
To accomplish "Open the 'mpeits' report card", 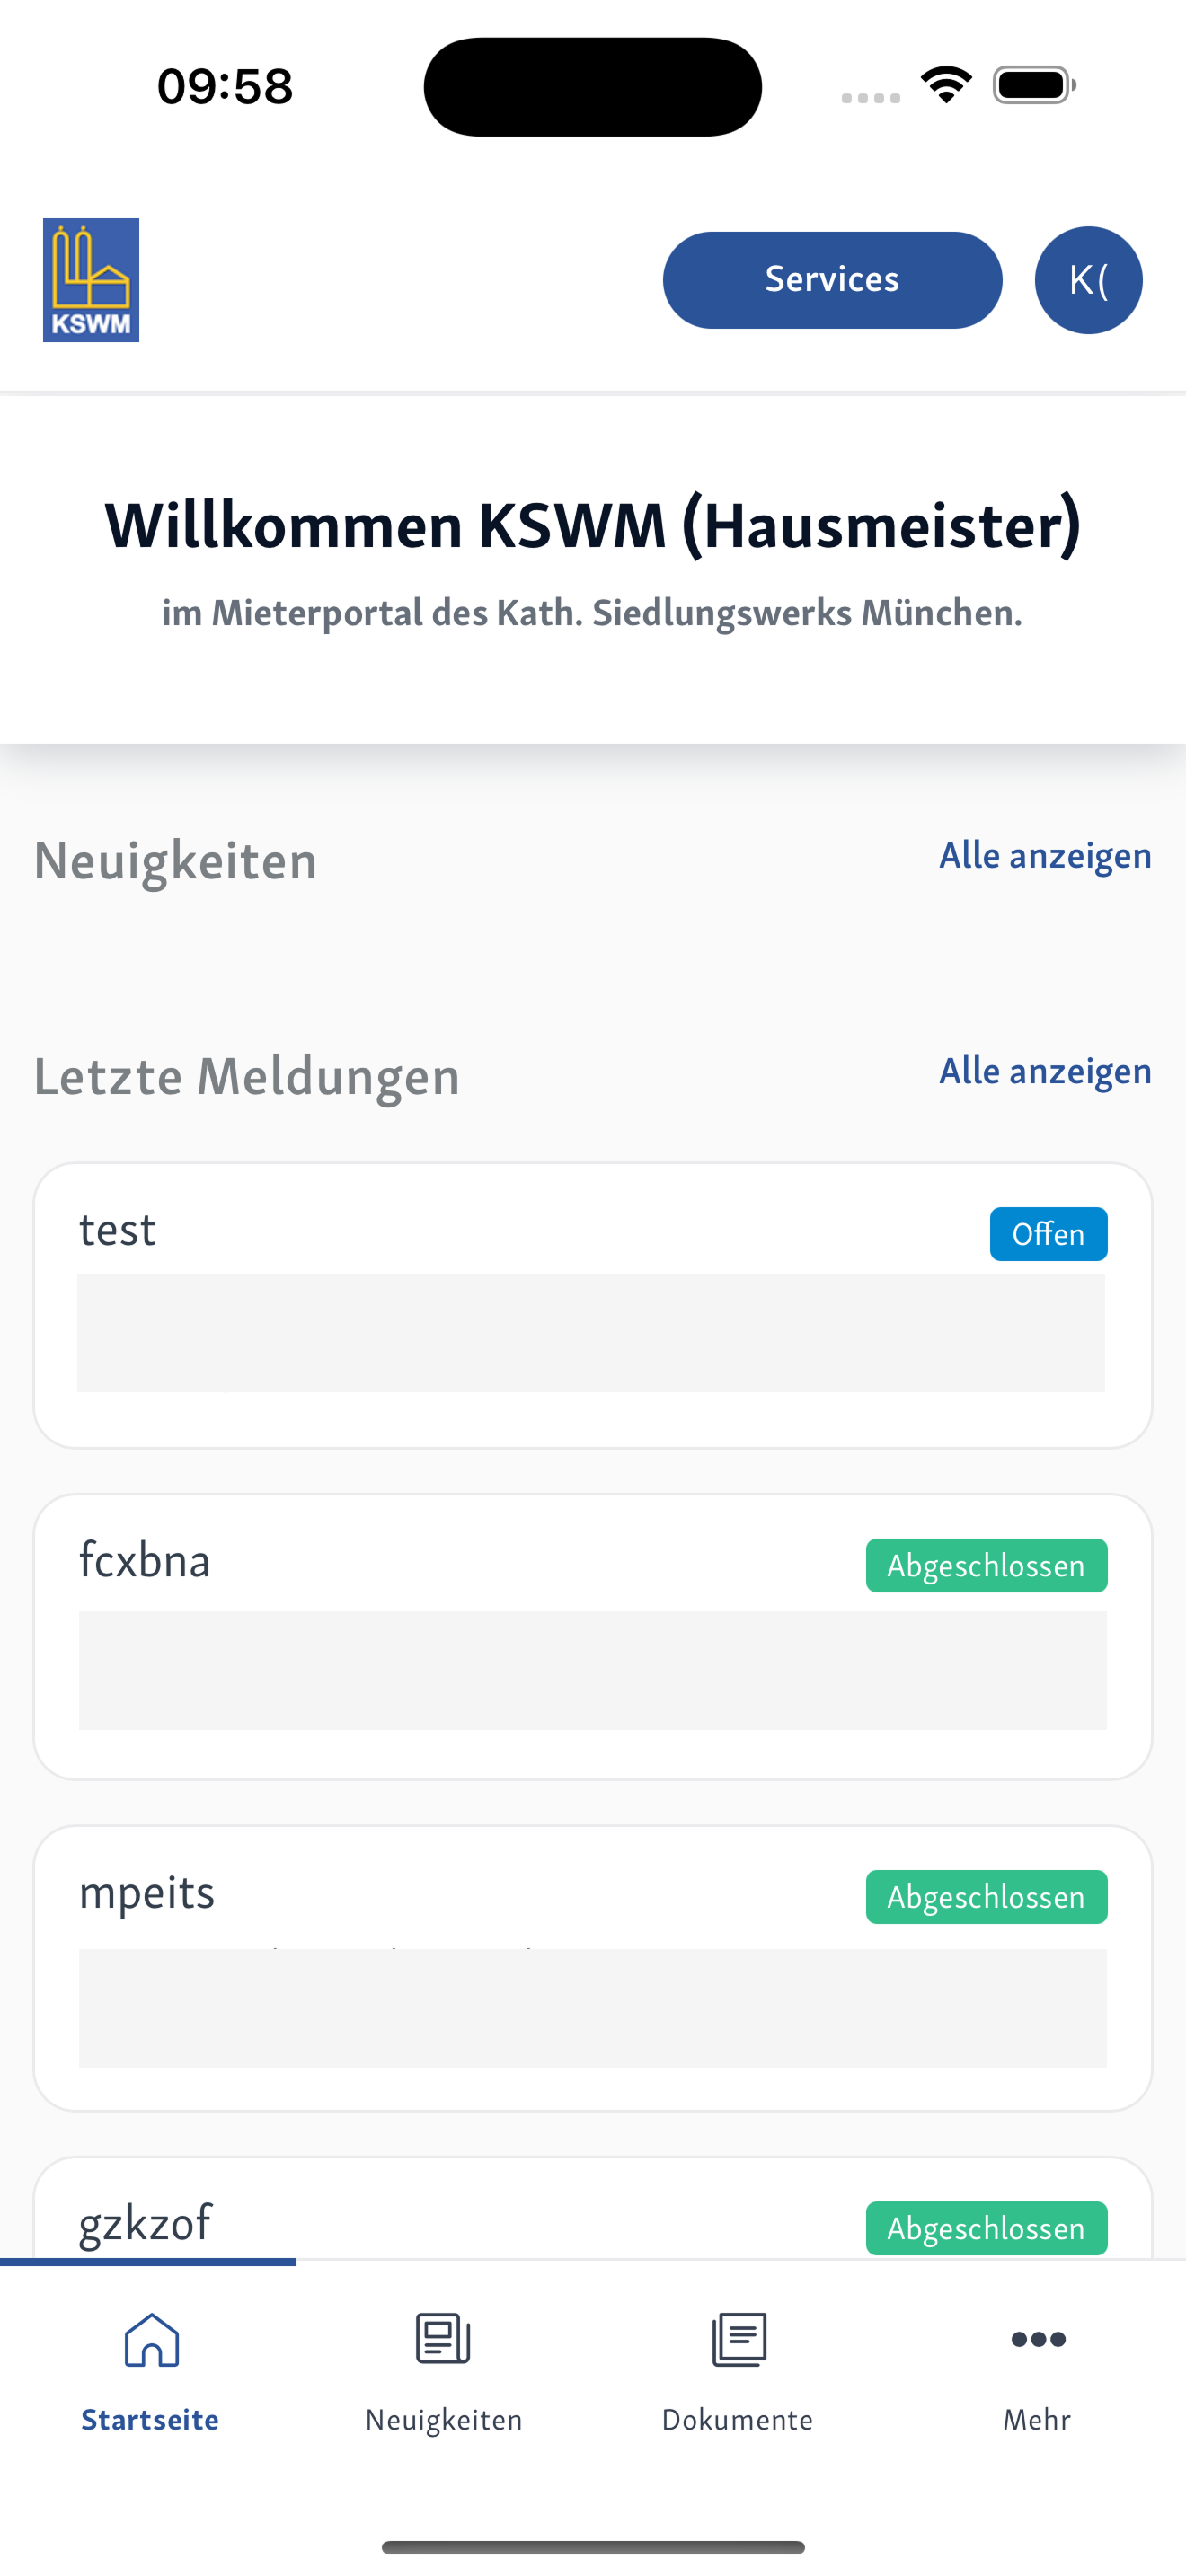I will [x=592, y=1968].
